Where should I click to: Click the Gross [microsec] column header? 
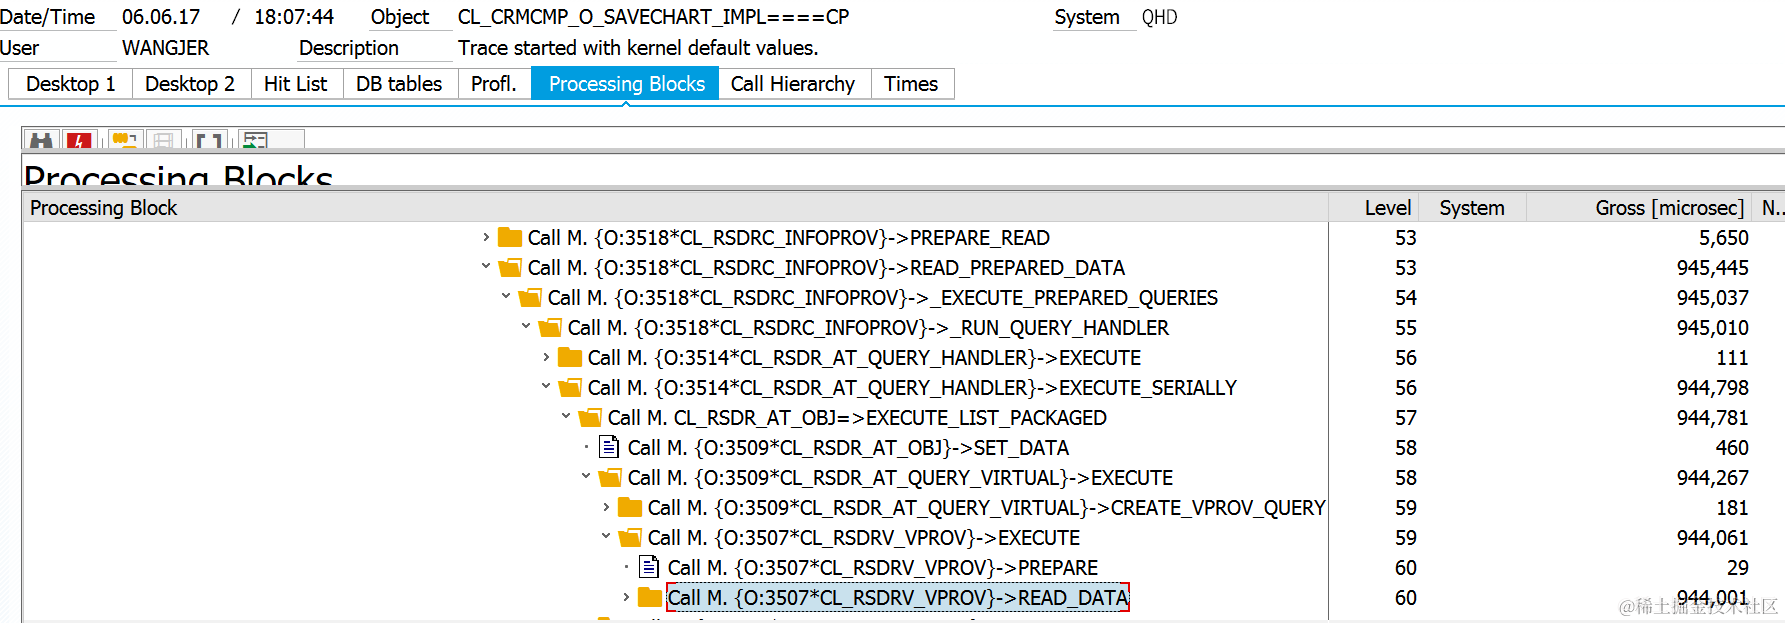[x=1640, y=208]
